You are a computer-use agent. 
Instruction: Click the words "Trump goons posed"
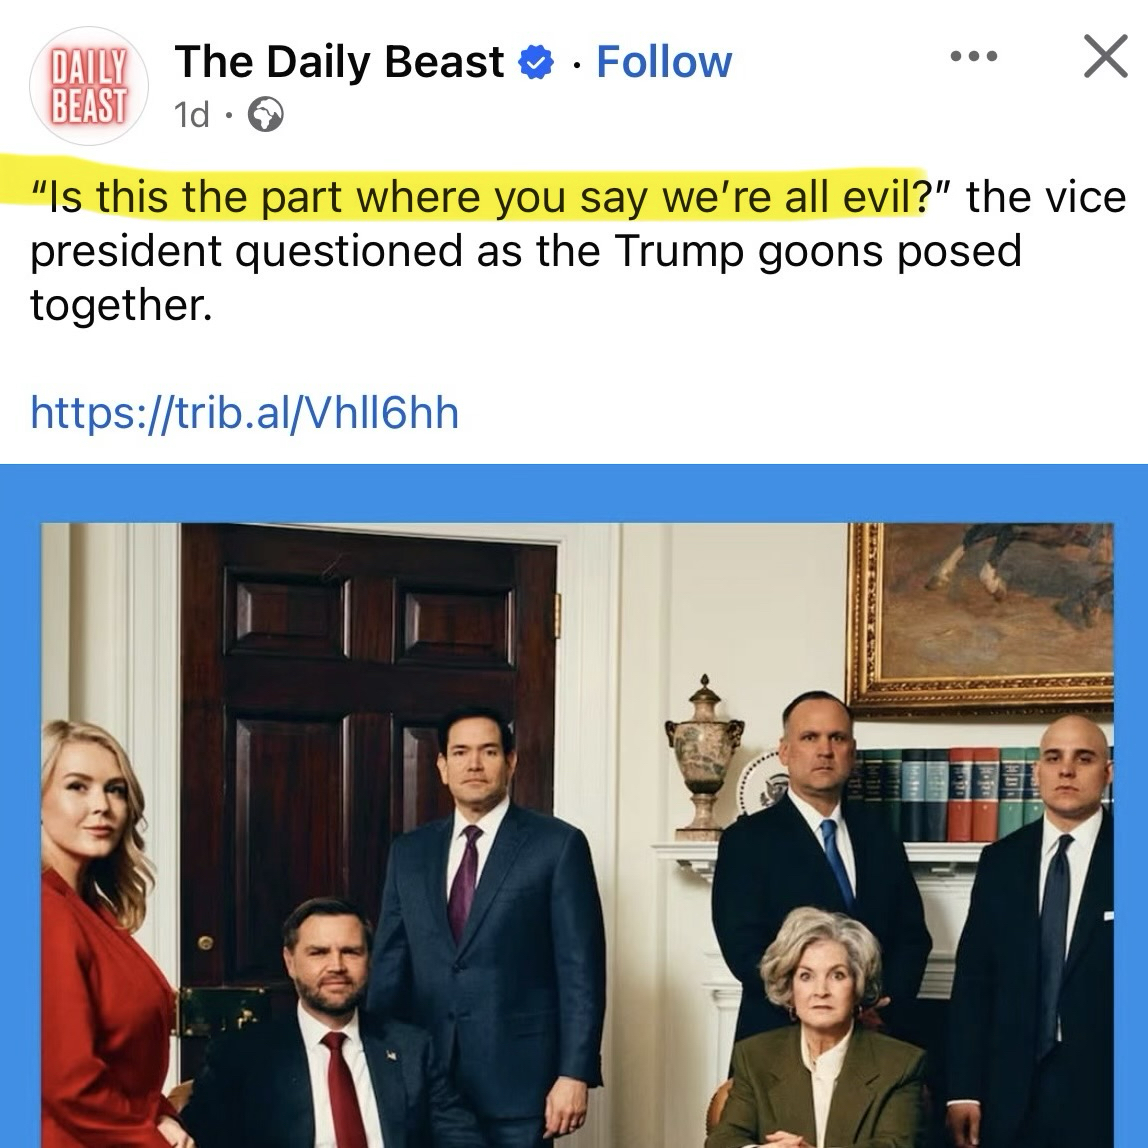817,251
